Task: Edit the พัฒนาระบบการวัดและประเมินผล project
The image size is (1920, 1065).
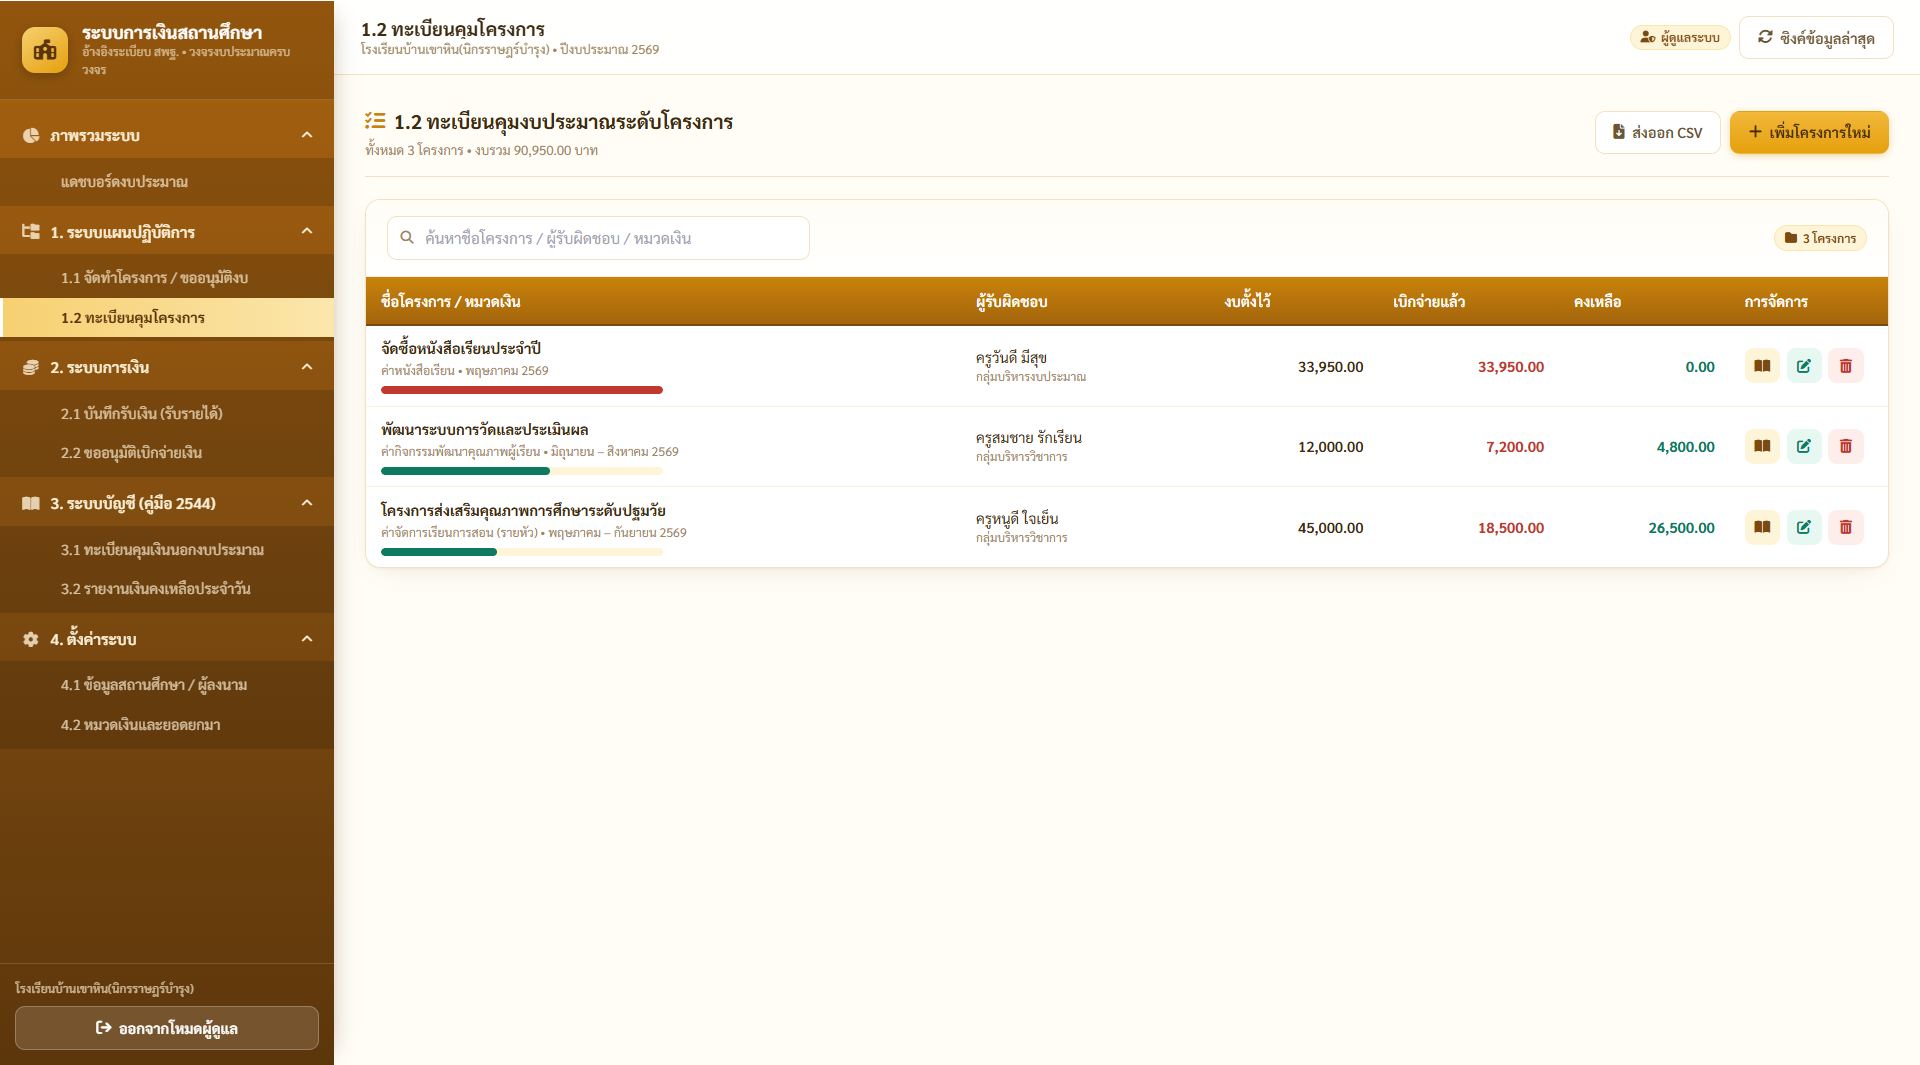Action: [x=1804, y=446]
